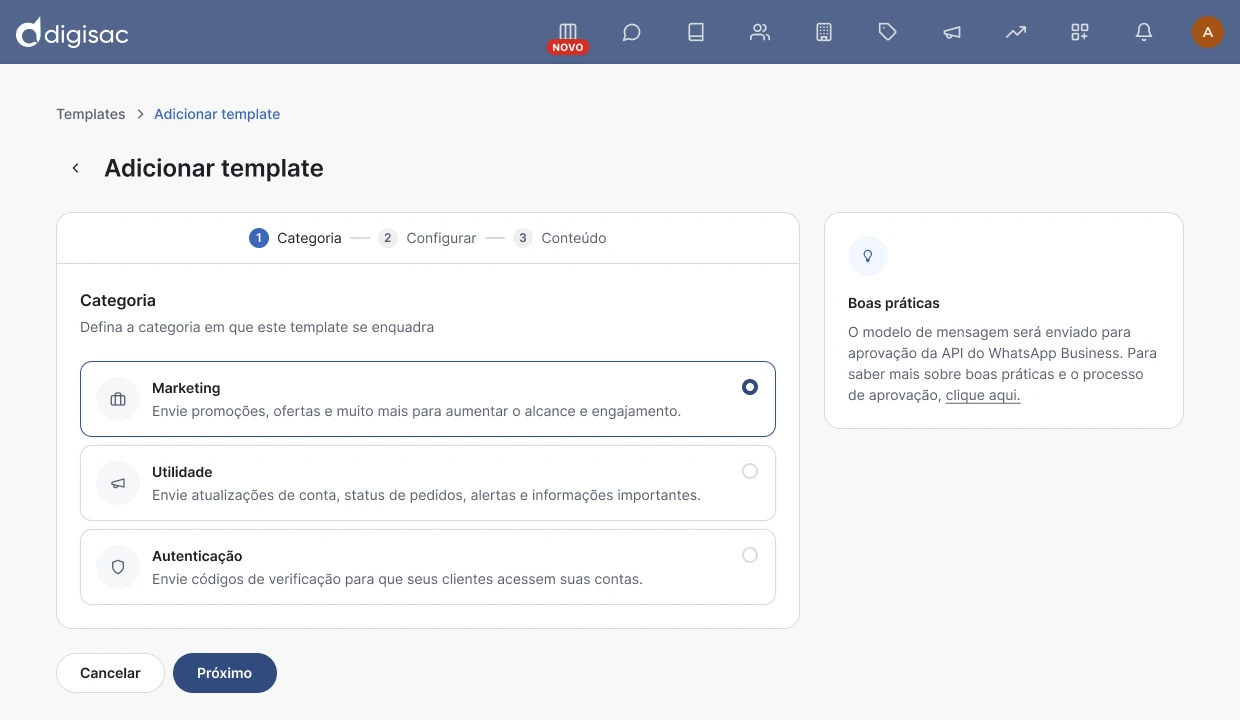Select the Marketing radio button
Image resolution: width=1240 pixels, height=720 pixels.
tap(750, 387)
